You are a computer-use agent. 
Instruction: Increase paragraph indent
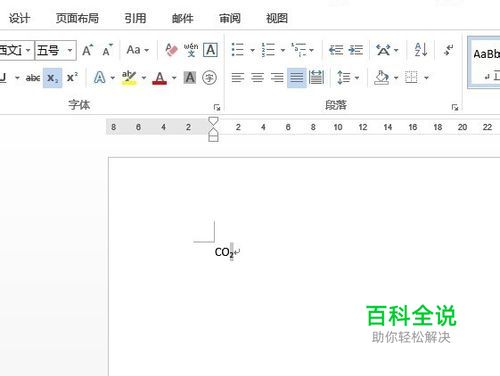click(356, 50)
